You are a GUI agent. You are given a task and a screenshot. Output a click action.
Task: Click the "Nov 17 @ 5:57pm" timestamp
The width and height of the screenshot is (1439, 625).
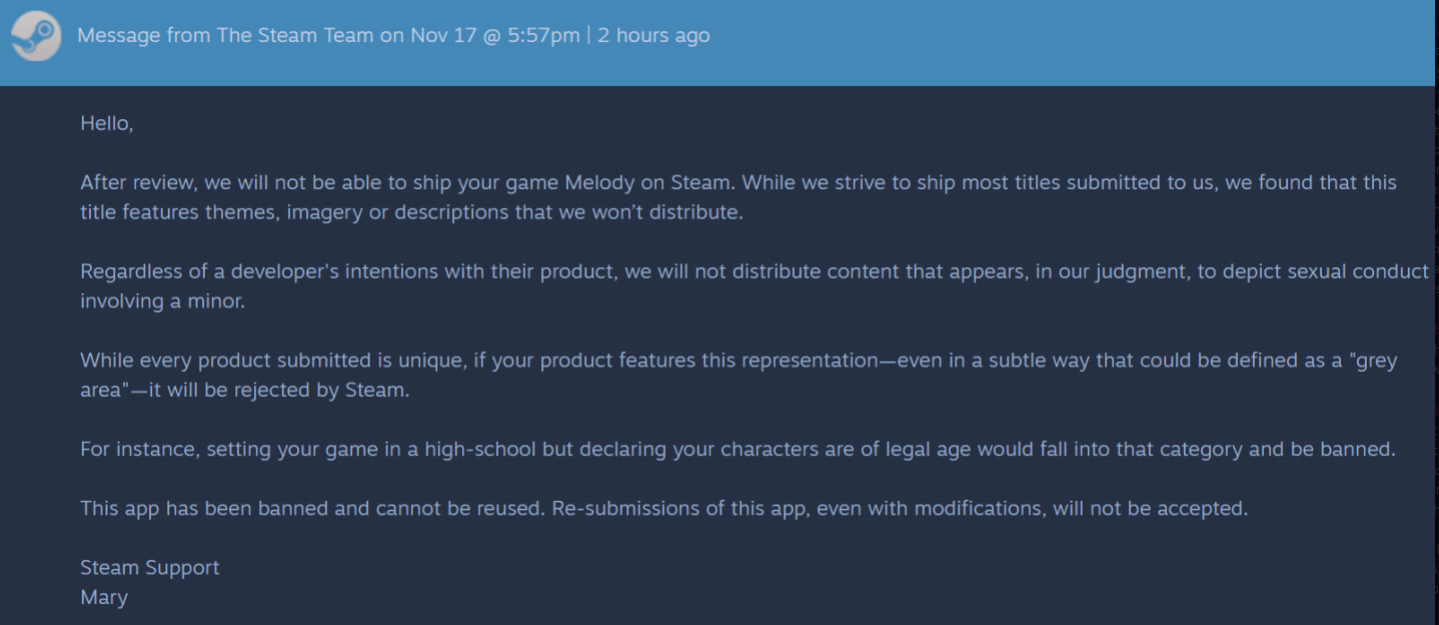coord(494,36)
